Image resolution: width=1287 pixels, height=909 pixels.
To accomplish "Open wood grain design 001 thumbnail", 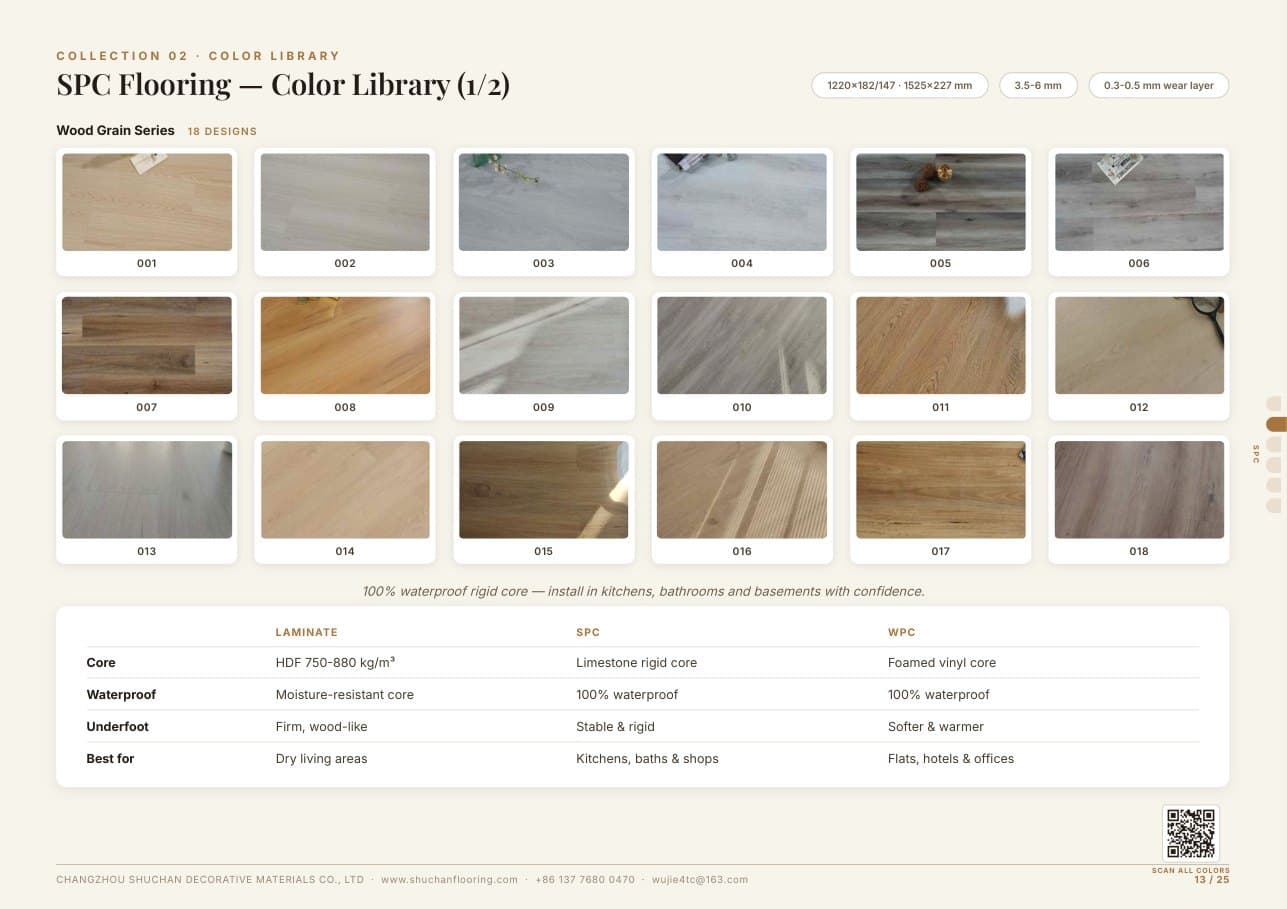I will click(x=147, y=202).
